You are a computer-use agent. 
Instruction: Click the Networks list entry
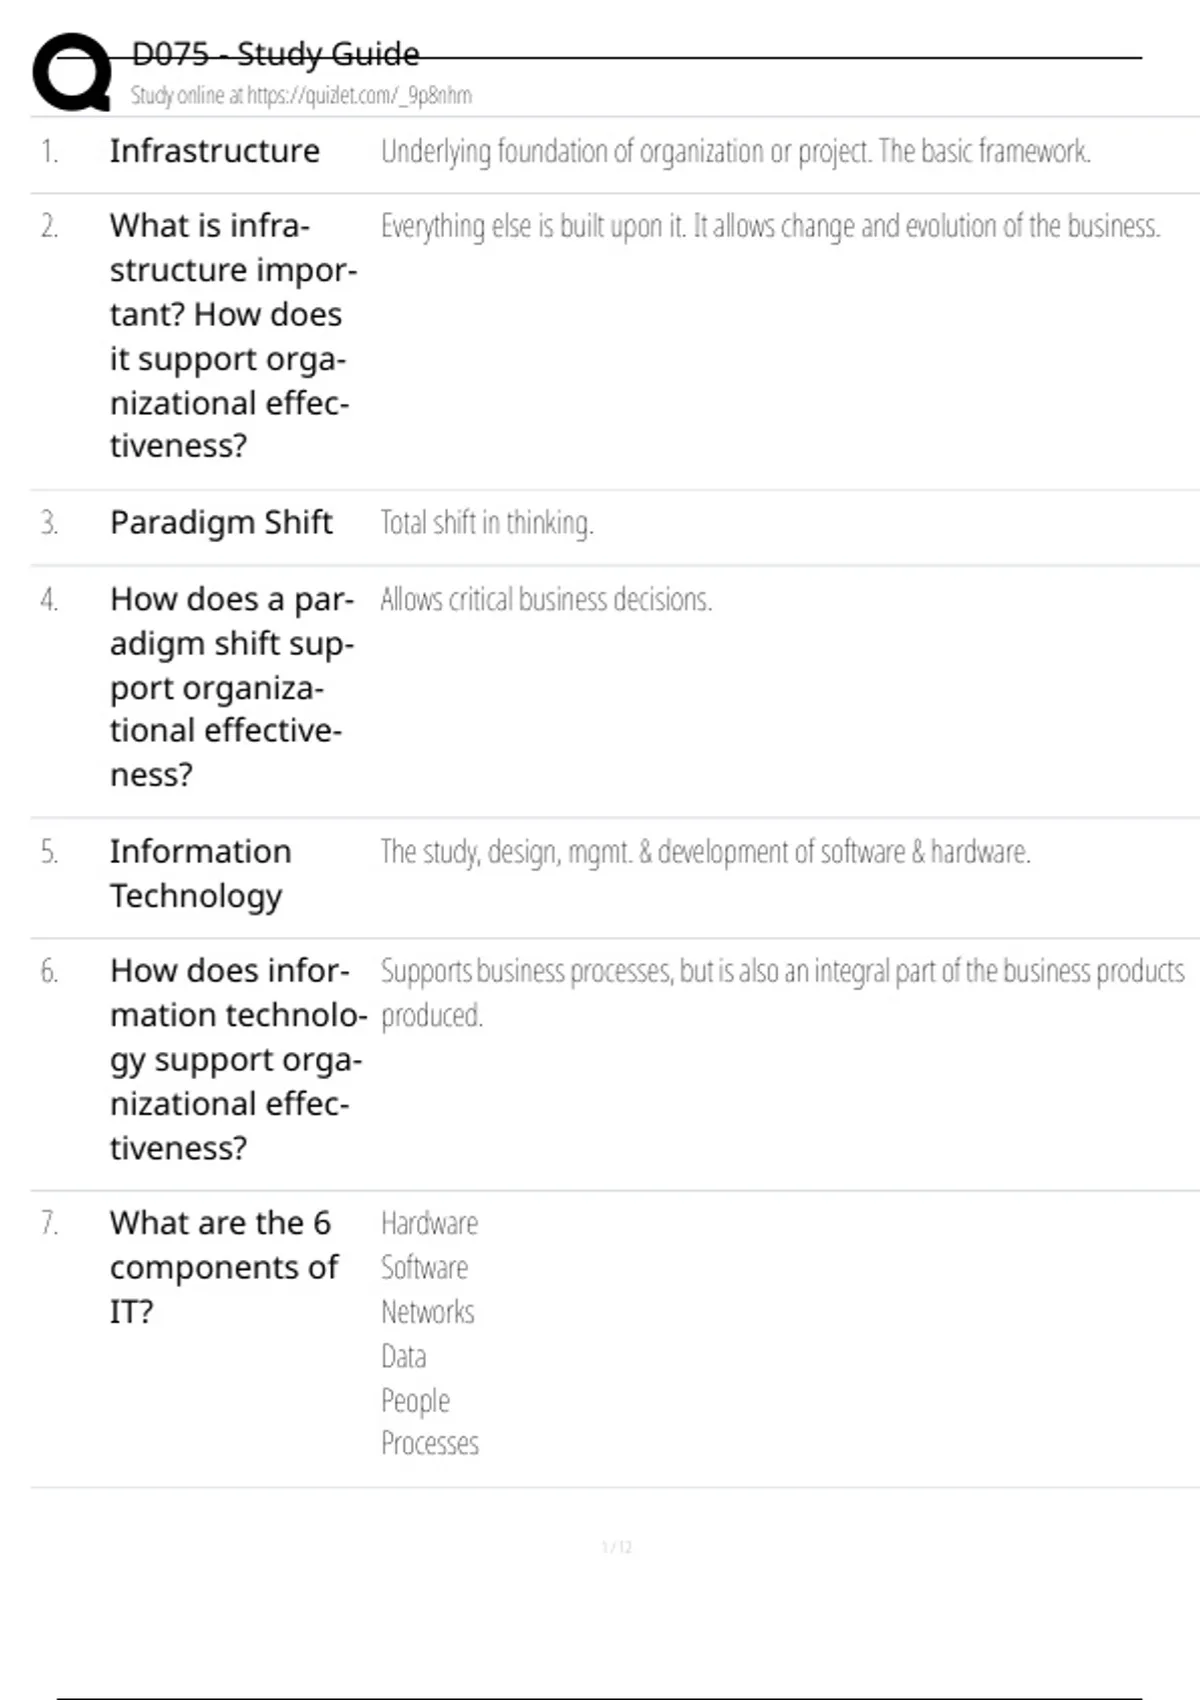[428, 1312]
